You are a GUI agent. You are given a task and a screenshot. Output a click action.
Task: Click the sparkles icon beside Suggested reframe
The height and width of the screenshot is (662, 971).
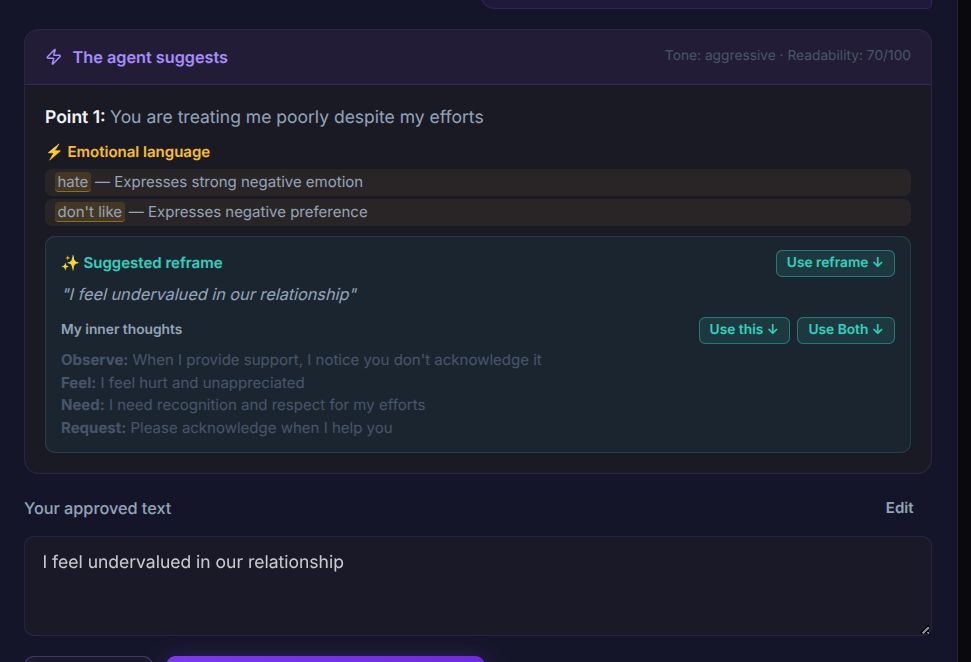(x=69, y=263)
